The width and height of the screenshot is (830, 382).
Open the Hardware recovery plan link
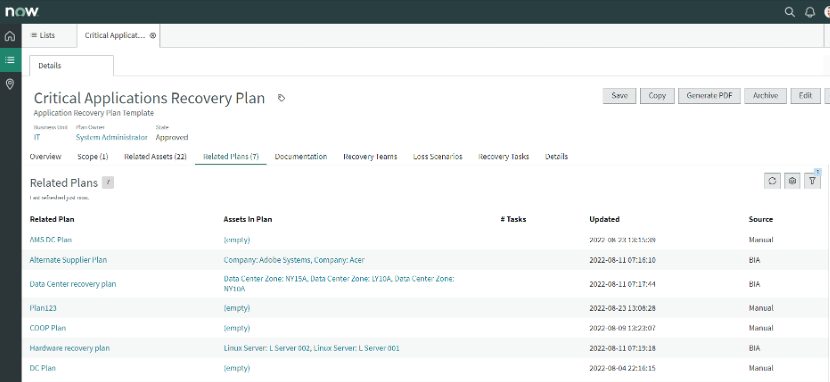[70, 348]
